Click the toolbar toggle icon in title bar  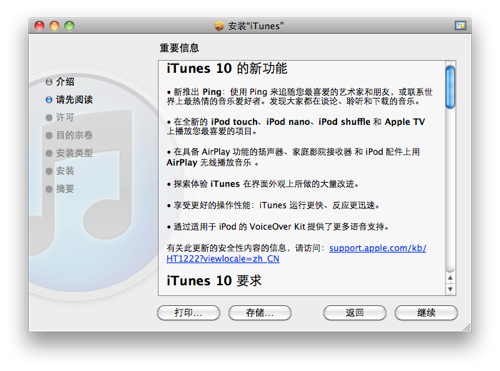click(461, 25)
